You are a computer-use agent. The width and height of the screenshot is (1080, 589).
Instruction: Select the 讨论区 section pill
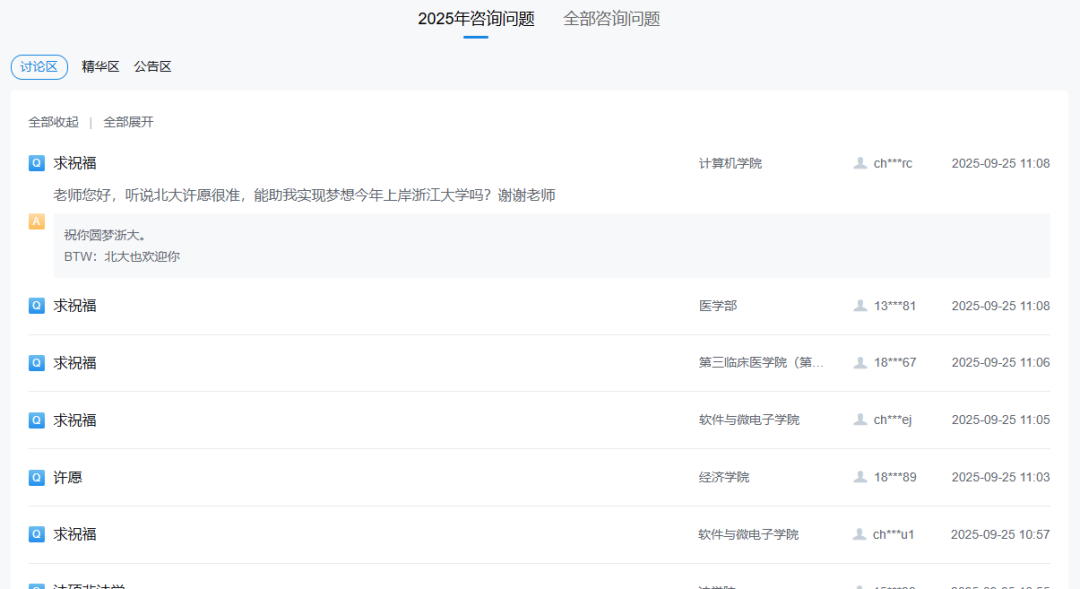(39, 67)
